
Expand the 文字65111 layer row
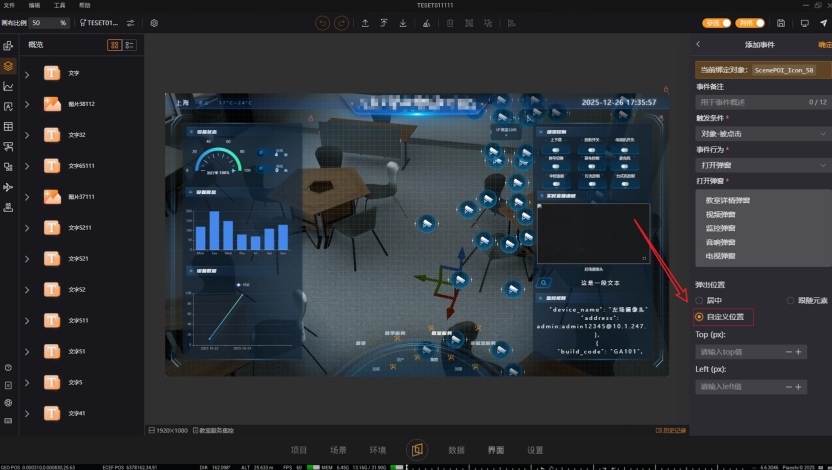[27, 167]
